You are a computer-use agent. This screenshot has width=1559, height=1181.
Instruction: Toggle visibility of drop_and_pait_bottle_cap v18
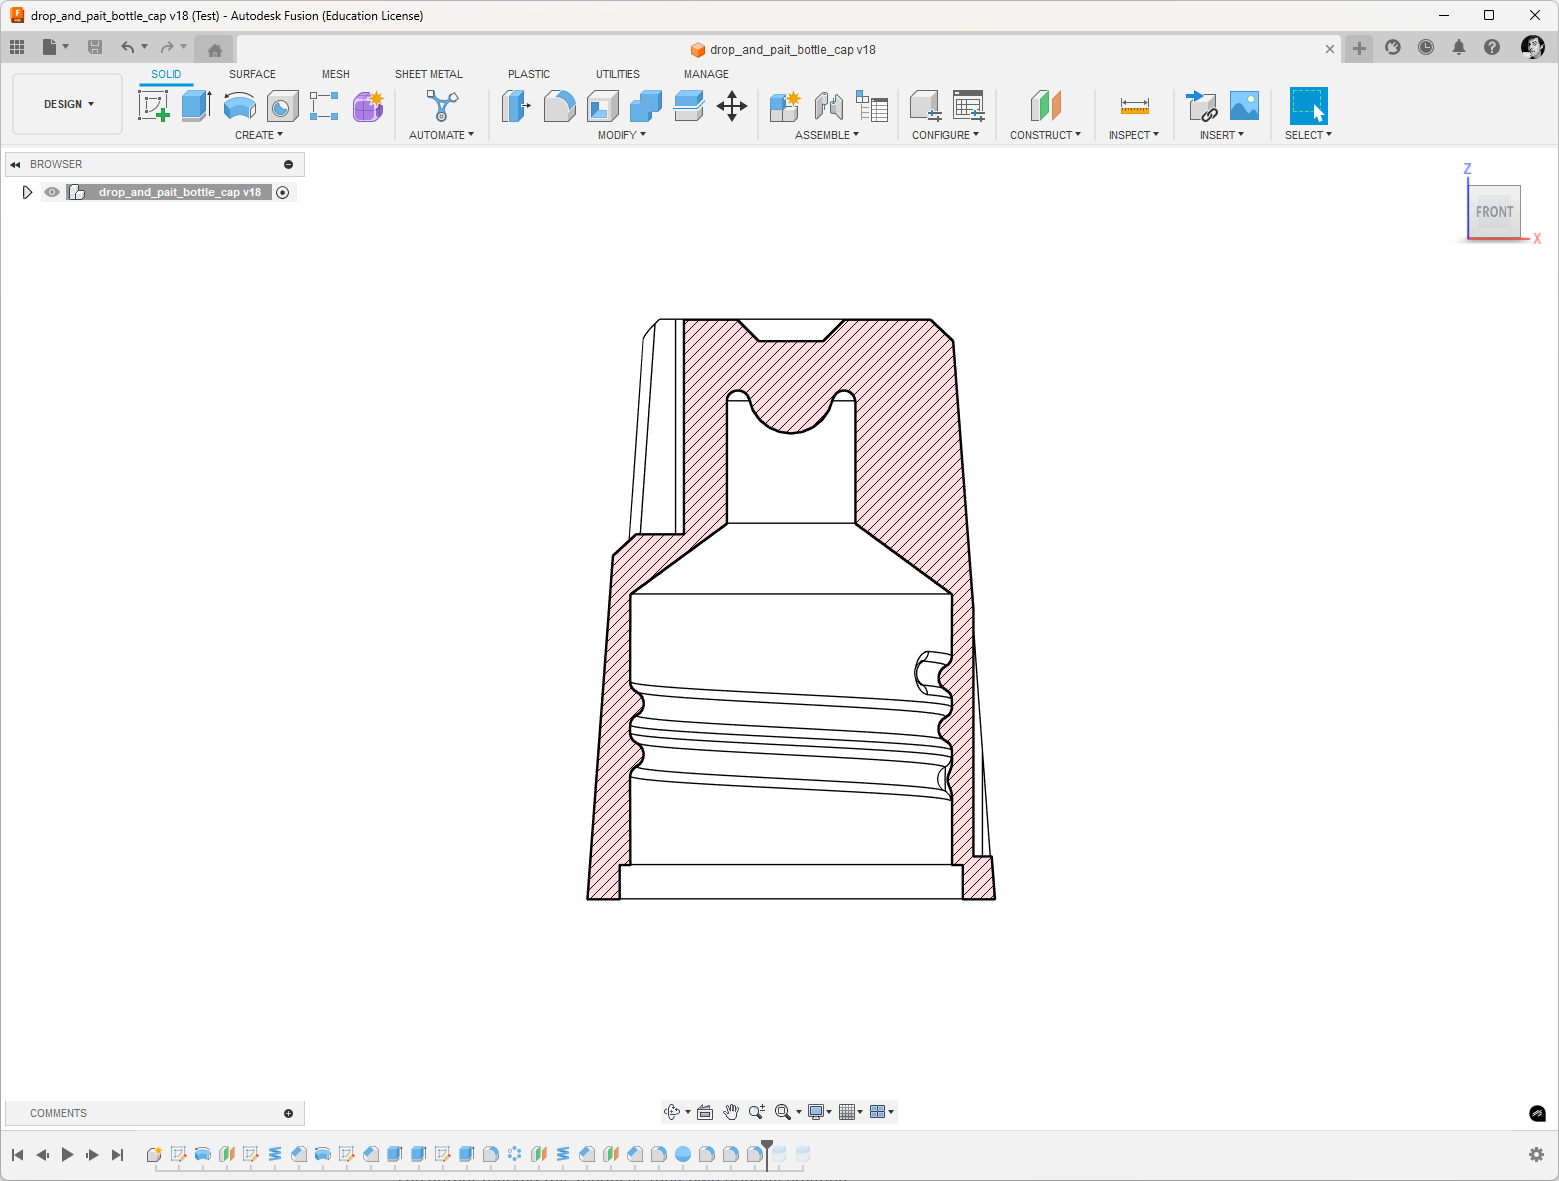pyautogui.click(x=52, y=192)
